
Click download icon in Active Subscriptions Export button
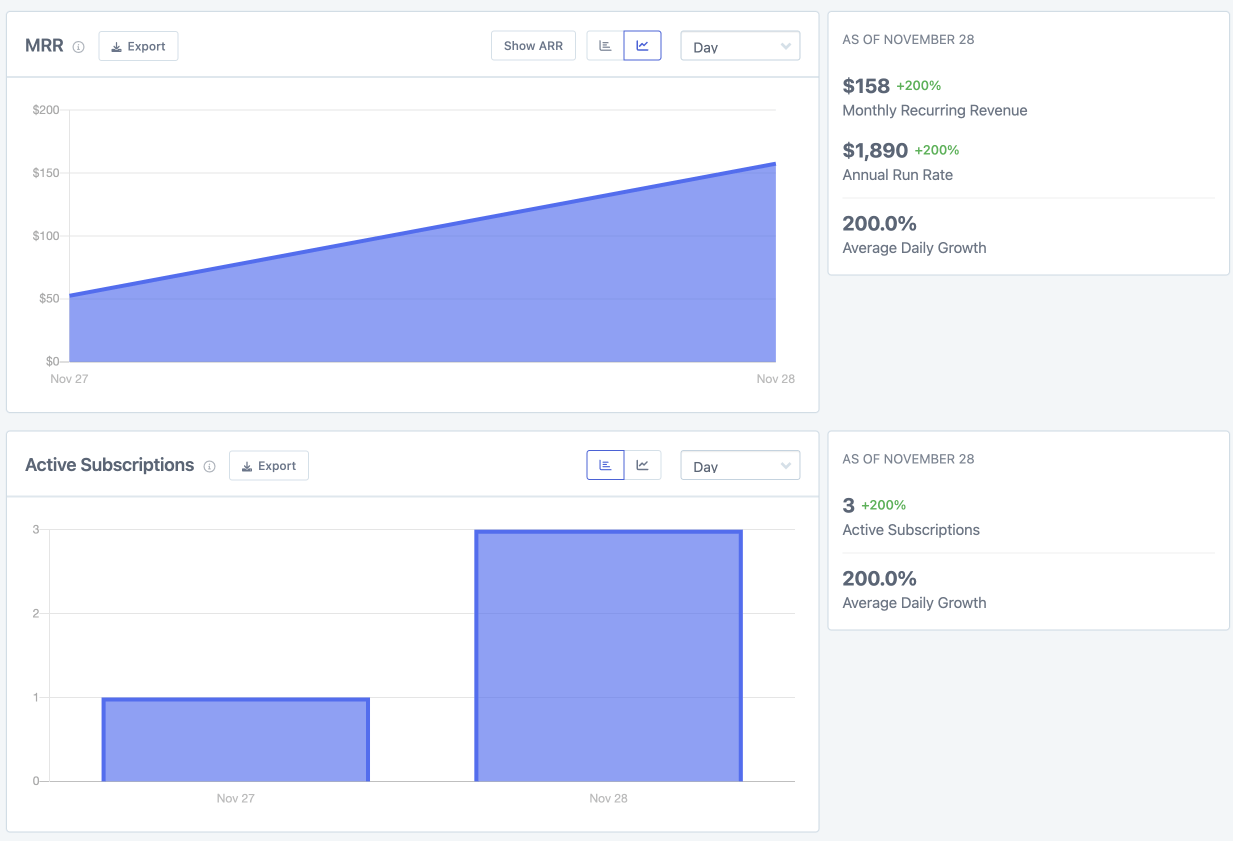click(247, 465)
